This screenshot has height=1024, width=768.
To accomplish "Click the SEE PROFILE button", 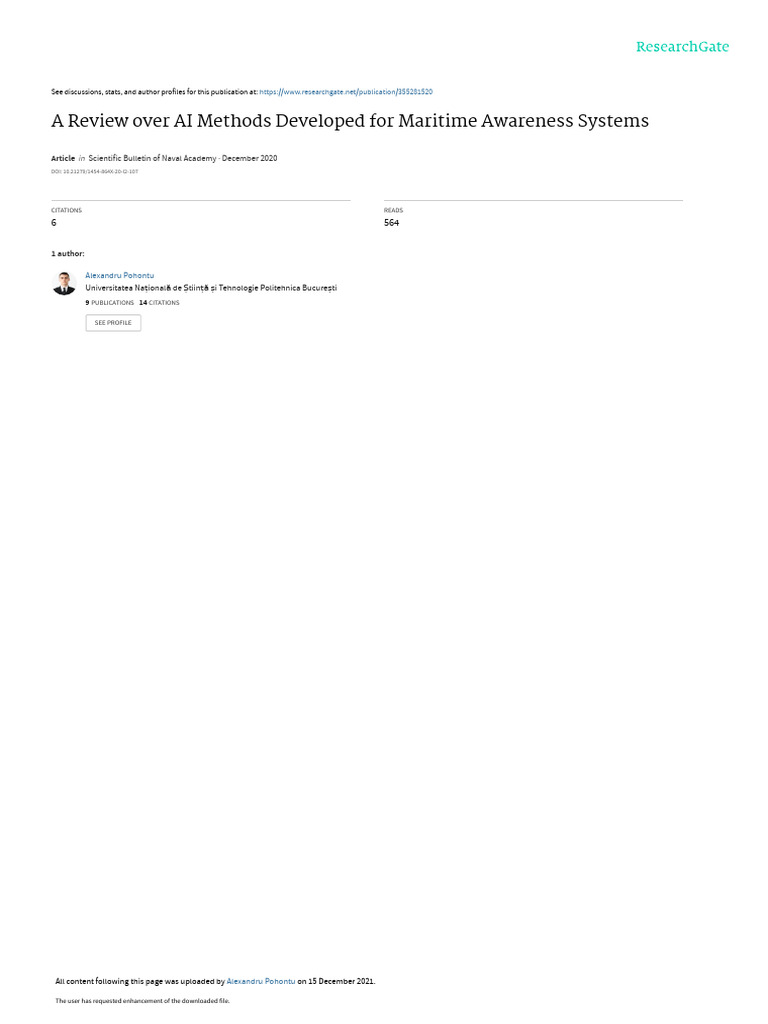I will tap(113, 323).
